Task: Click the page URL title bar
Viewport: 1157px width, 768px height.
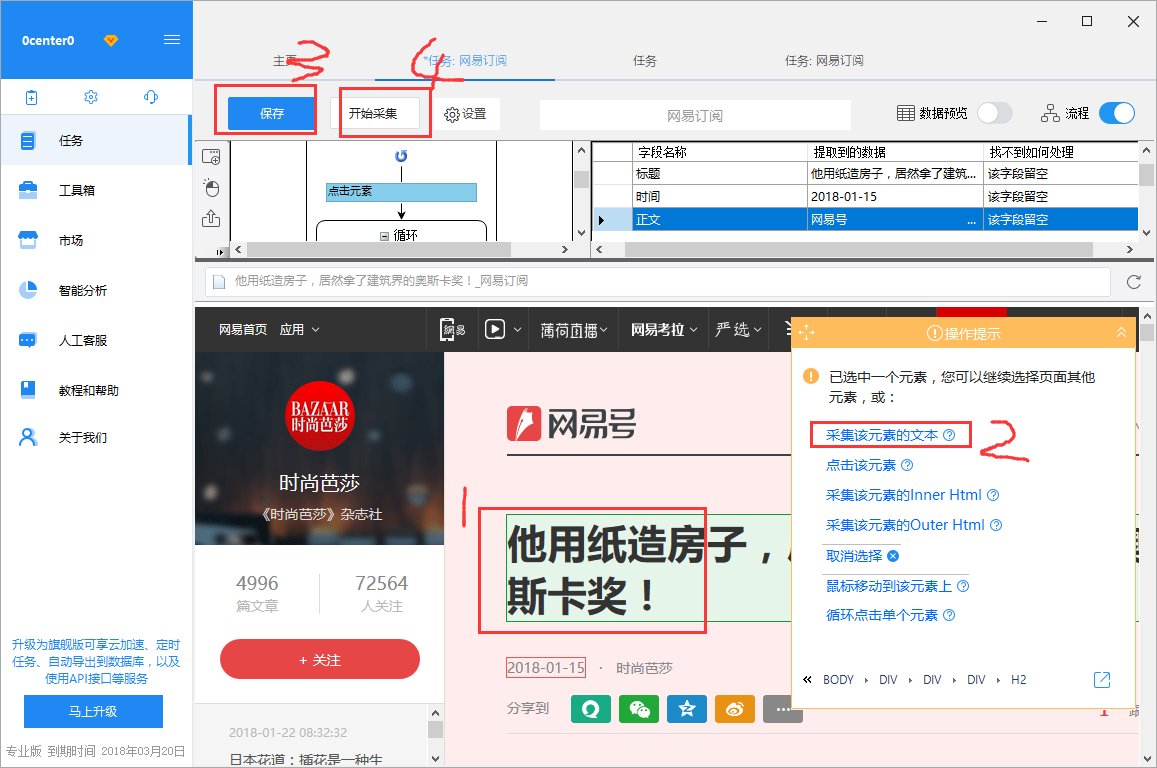Action: pos(657,281)
